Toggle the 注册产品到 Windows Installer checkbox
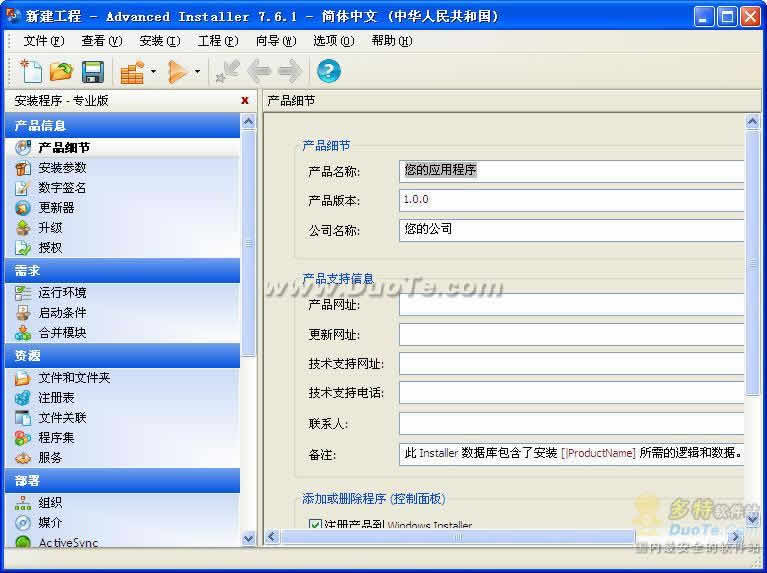The width and height of the screenshot is (767, 573). click(x=315, y=524)
